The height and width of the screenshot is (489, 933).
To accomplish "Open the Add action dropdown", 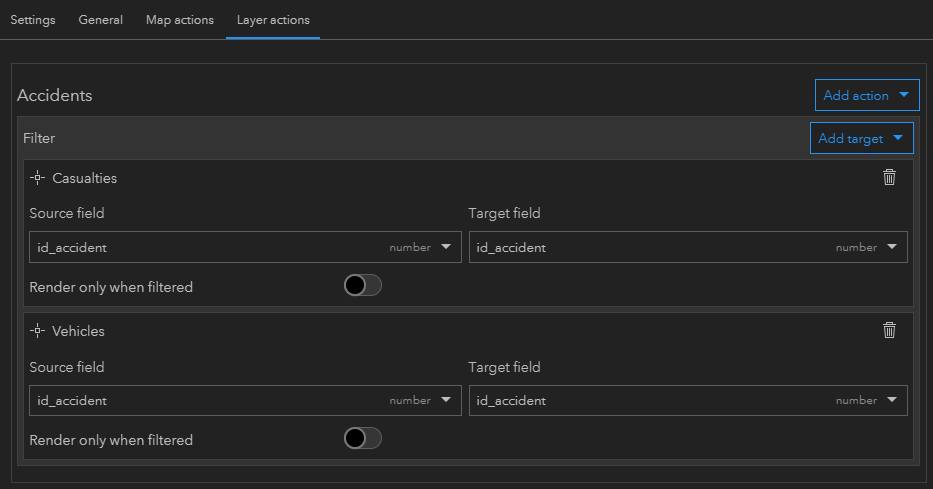I will pyautogui.click(x=866, y=96).
